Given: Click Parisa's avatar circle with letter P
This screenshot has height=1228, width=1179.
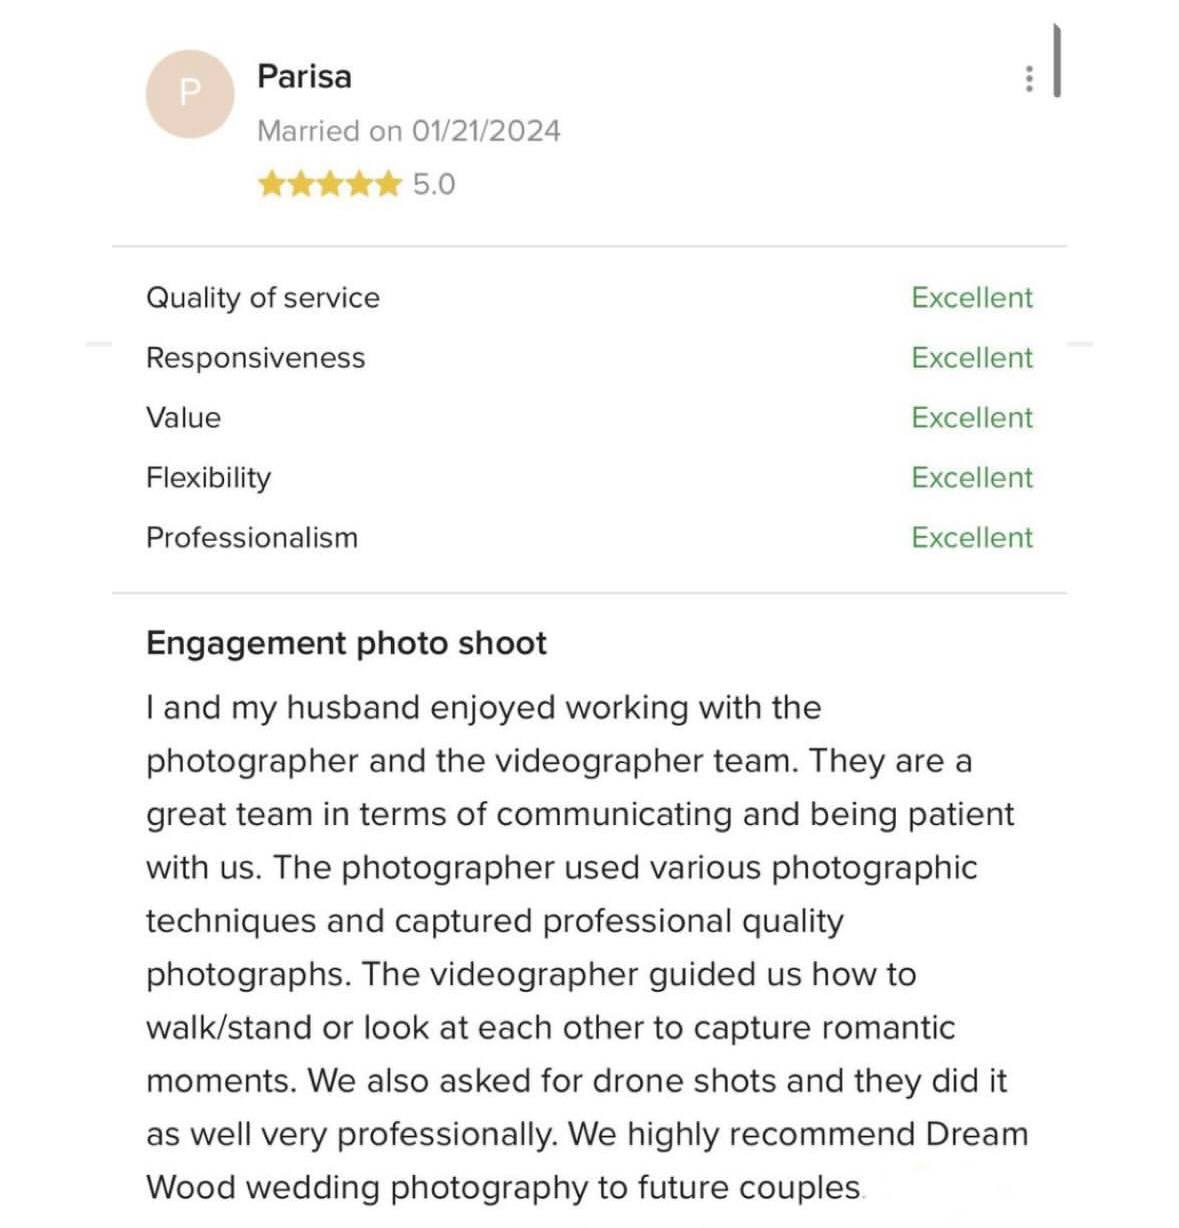Looking at the screenshot, I should 190,94.
